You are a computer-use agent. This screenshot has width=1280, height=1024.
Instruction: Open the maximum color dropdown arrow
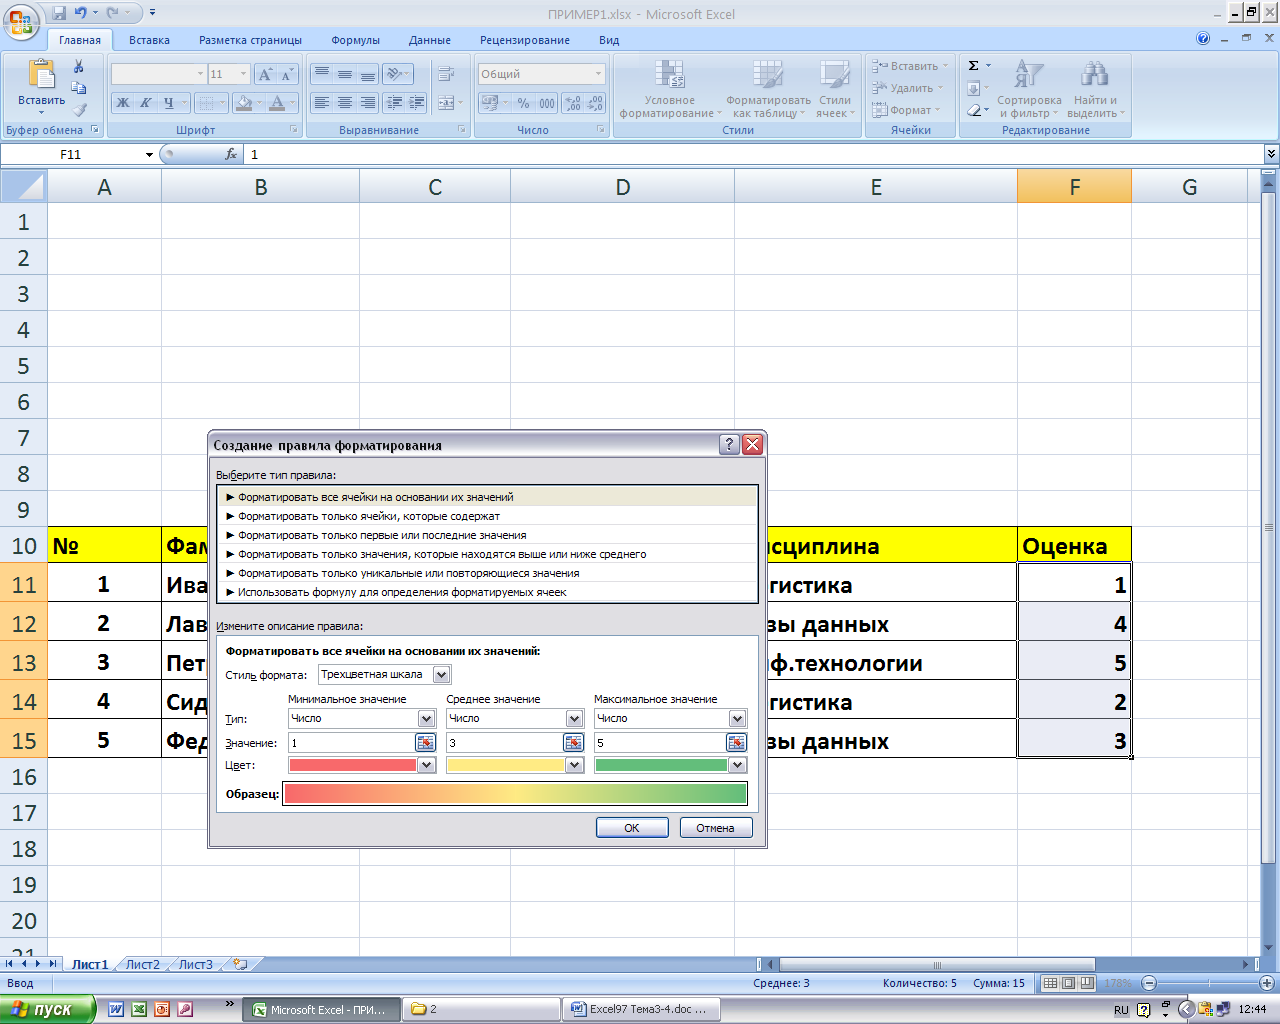click(x=737, y=765)
